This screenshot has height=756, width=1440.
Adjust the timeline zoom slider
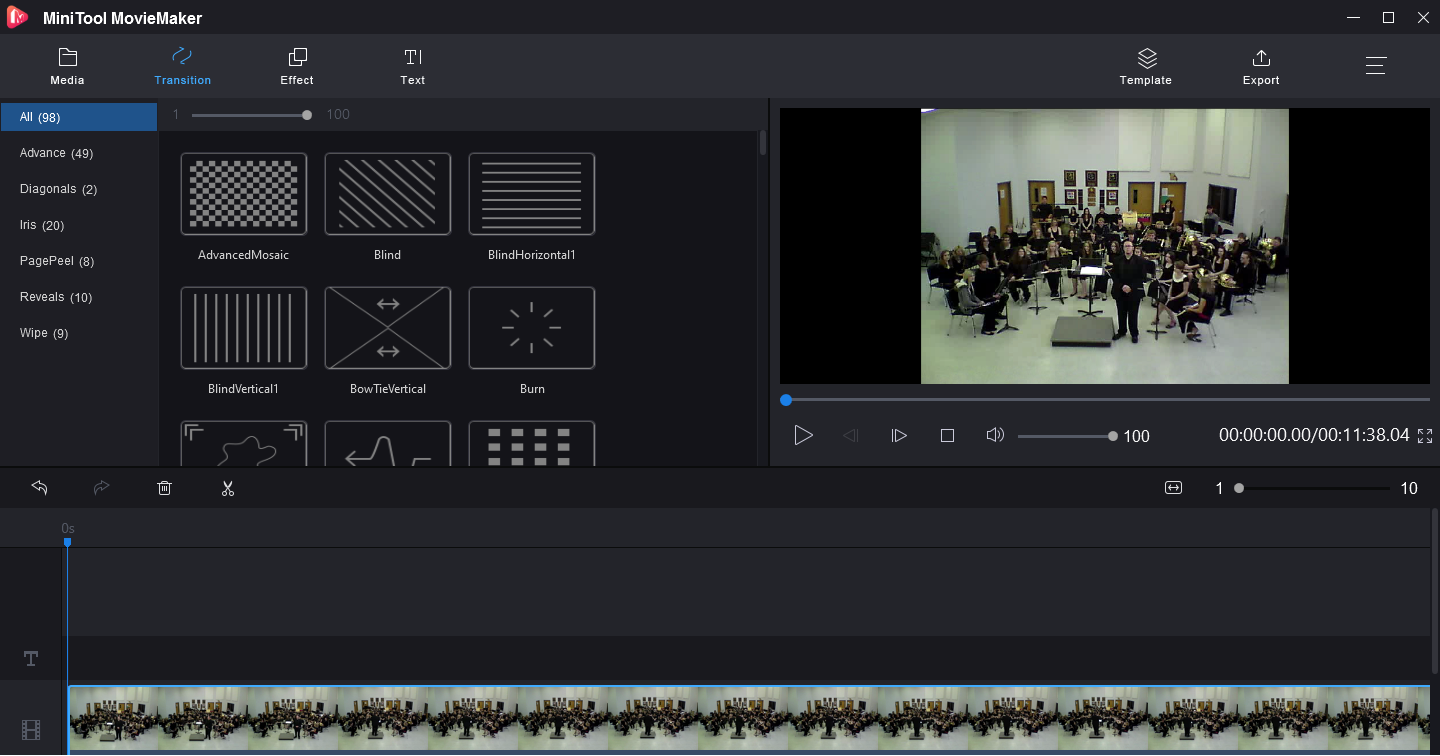tap(1314, 489)
